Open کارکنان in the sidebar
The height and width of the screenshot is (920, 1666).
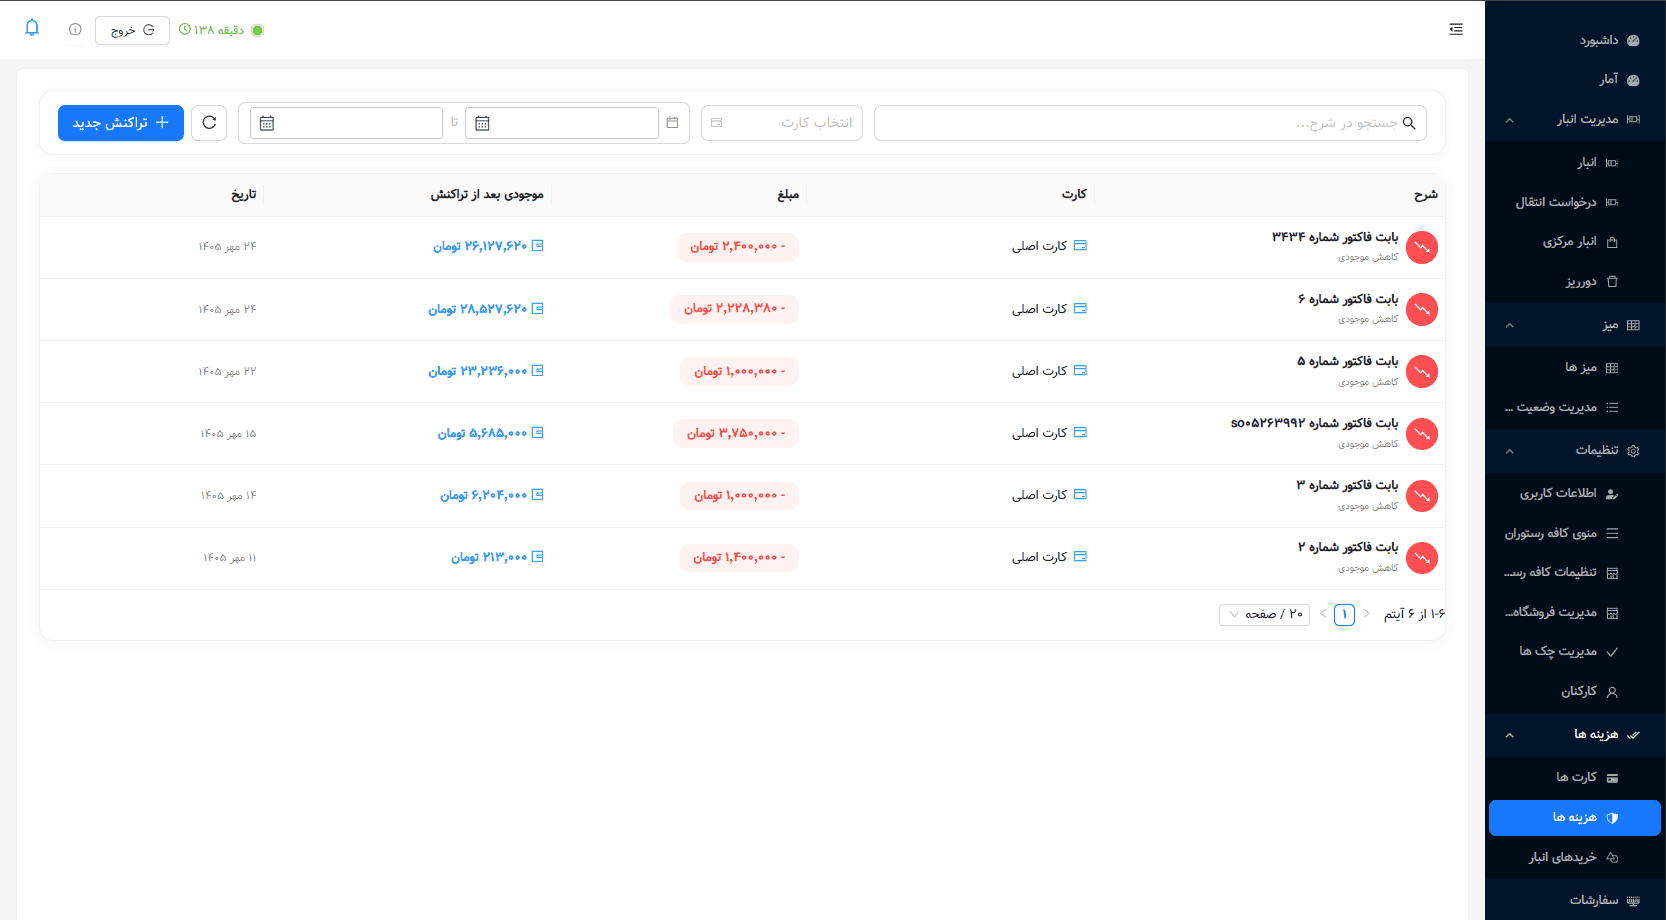coord(1575,691)
